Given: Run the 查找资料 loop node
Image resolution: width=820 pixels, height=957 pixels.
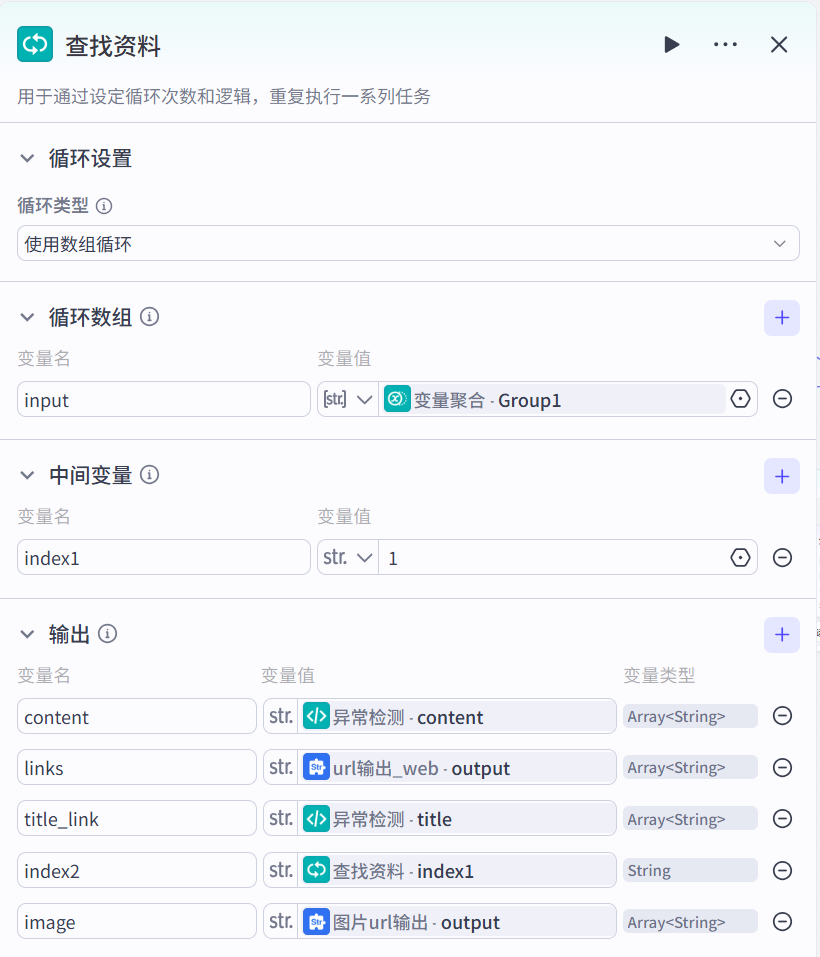Looking at the screenshot, I should (x=671, y=45).
